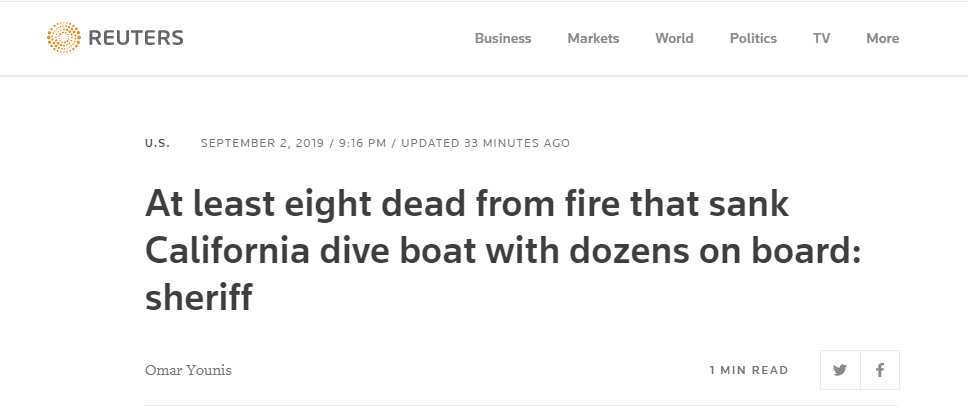The height and width of the screenshot is (407, 968).
Task: Share the article on Facebook
Action: coord(880,370)
